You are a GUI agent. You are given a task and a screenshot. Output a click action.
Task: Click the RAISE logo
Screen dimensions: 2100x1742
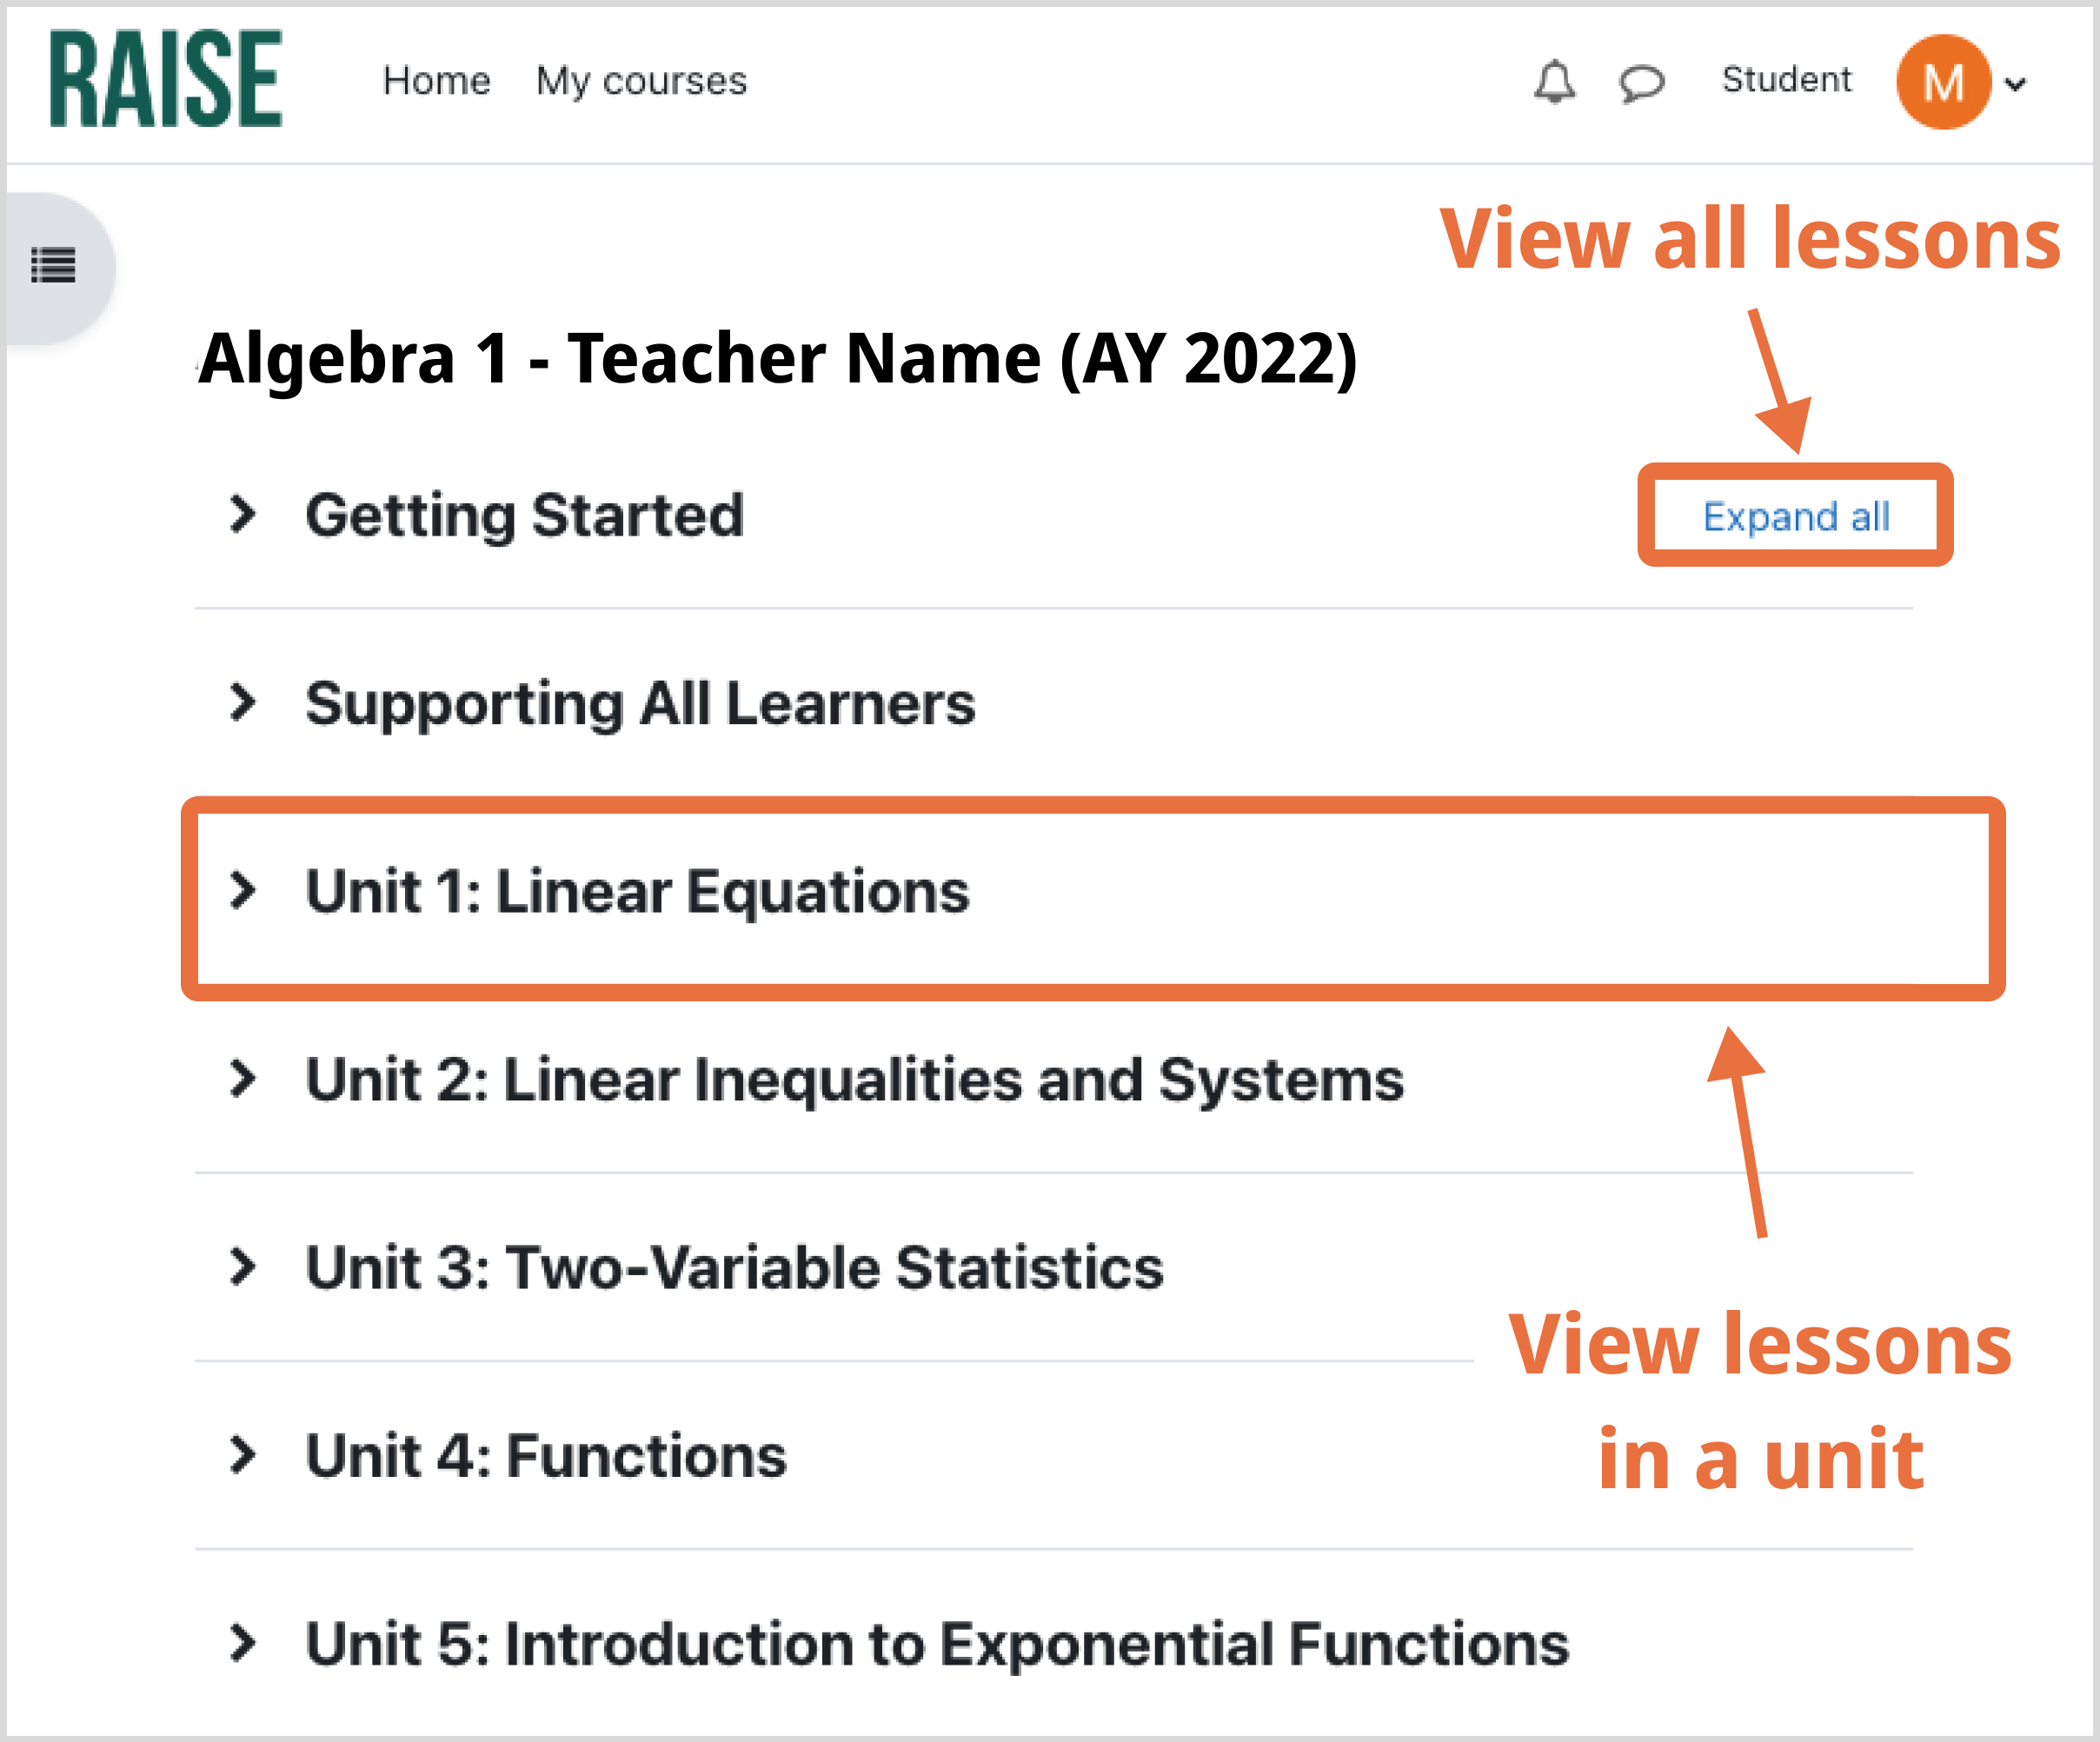click(166, 79)
